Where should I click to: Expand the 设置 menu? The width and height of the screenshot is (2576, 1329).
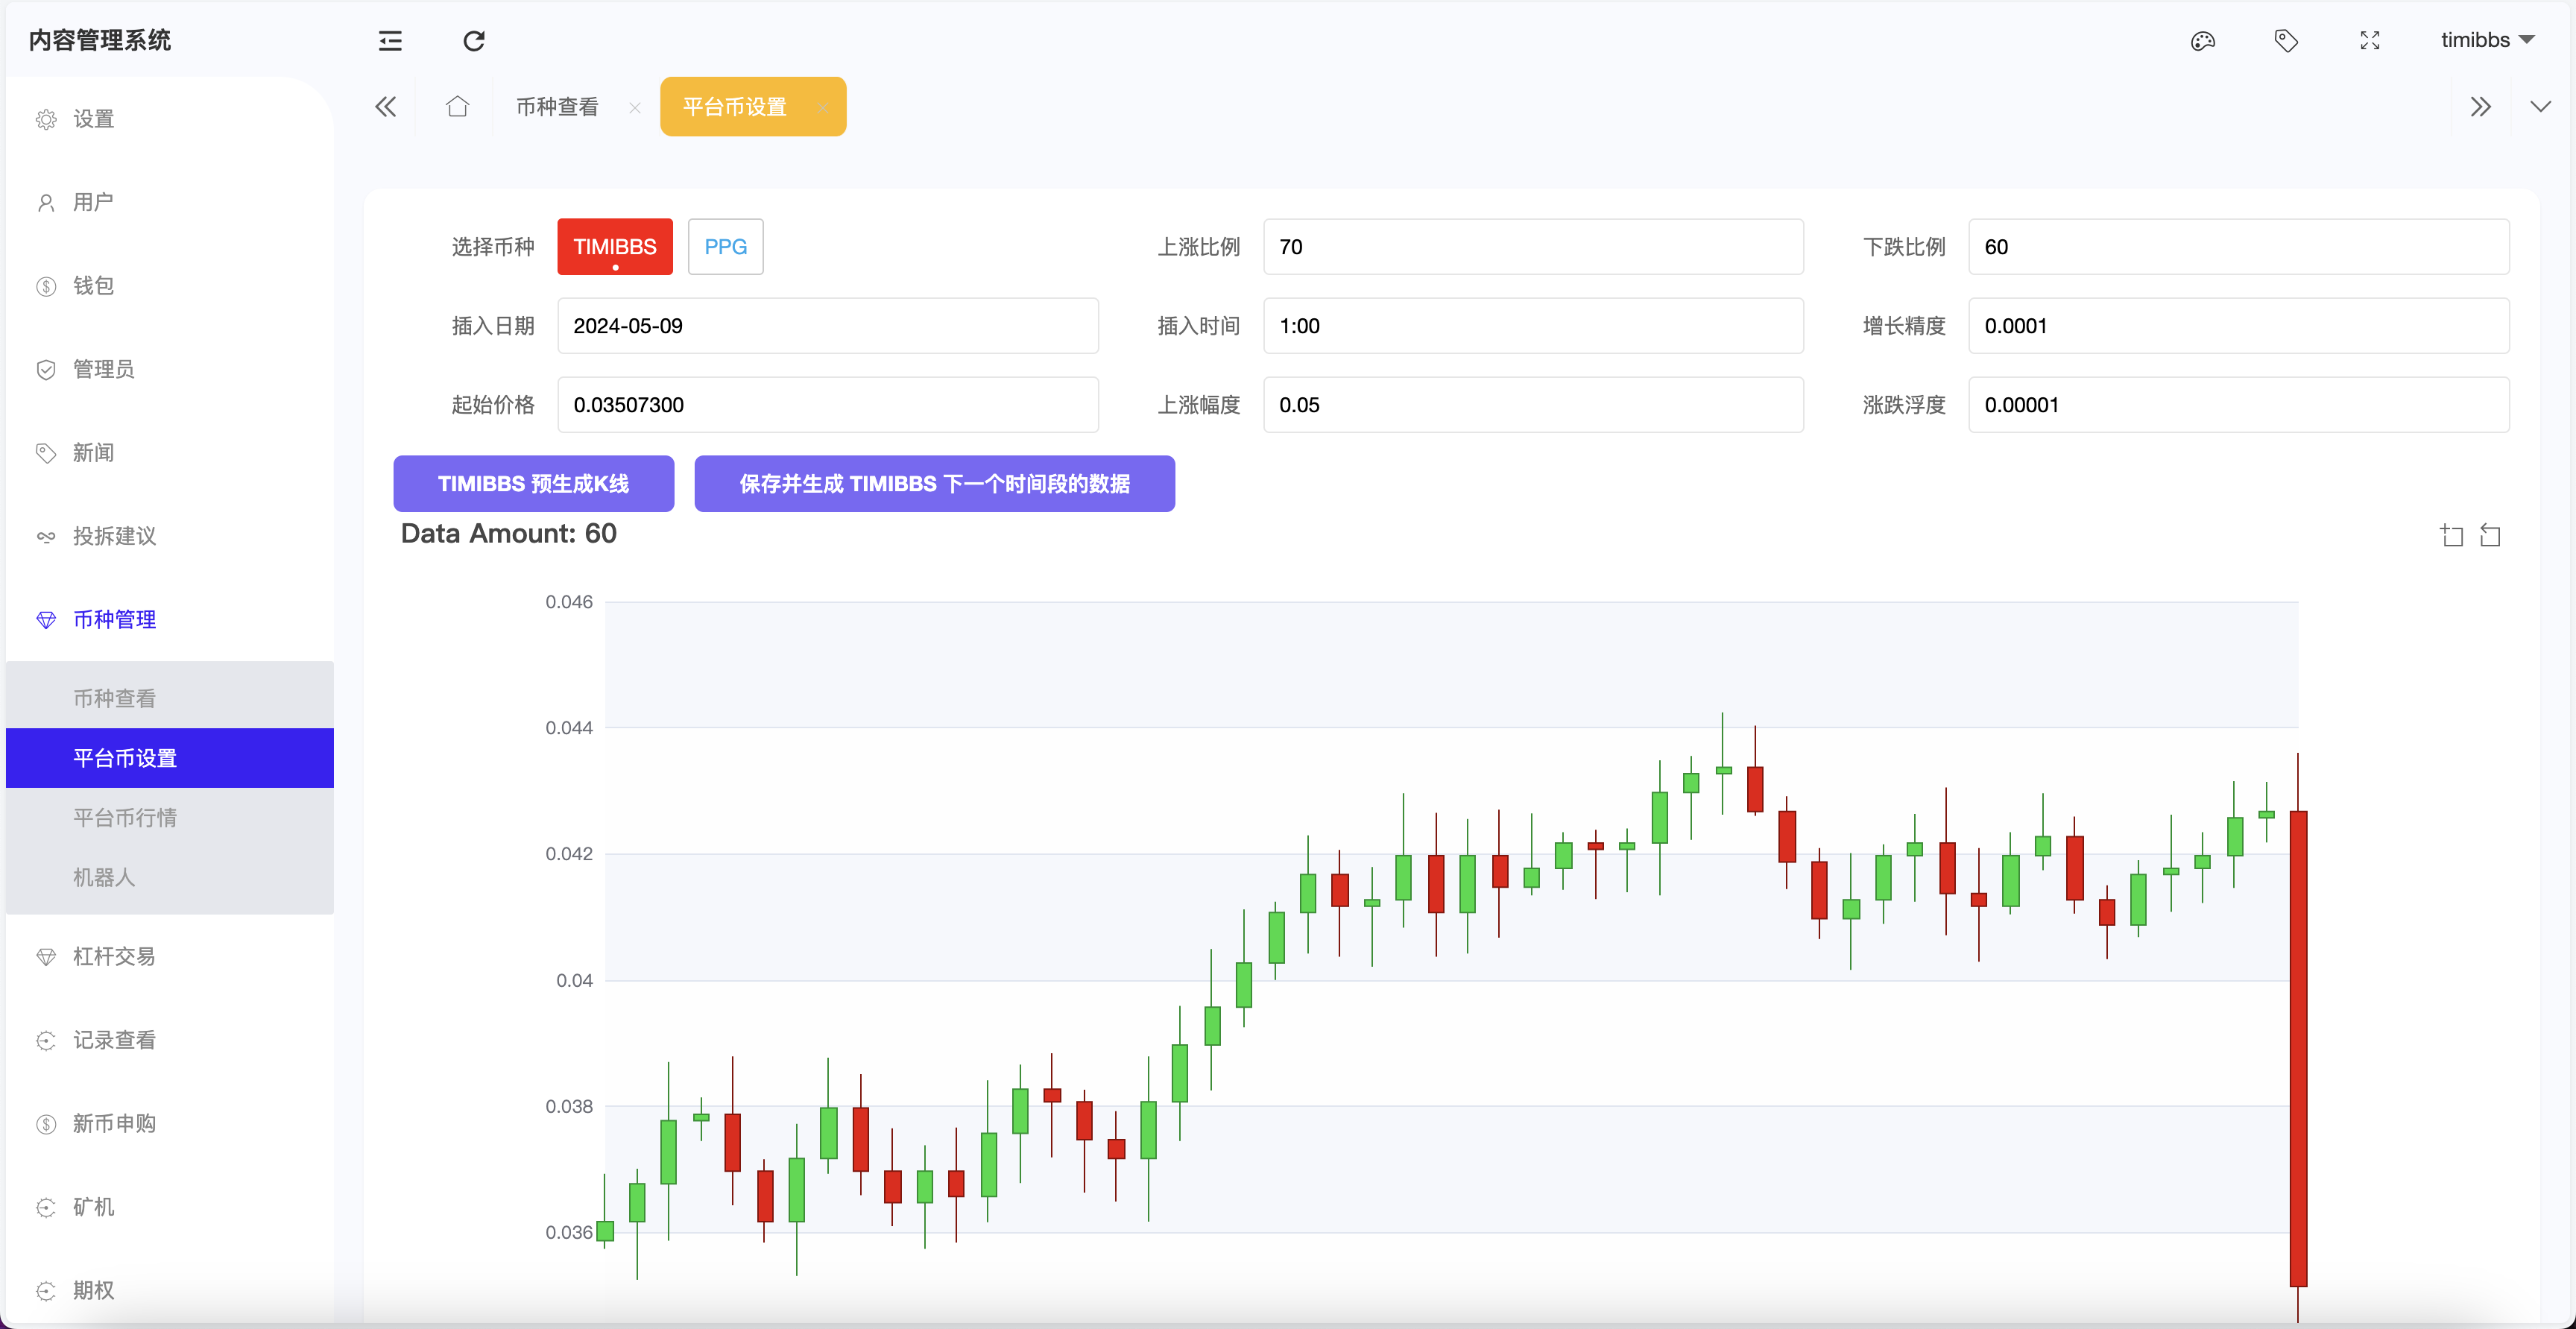[170, 119]
